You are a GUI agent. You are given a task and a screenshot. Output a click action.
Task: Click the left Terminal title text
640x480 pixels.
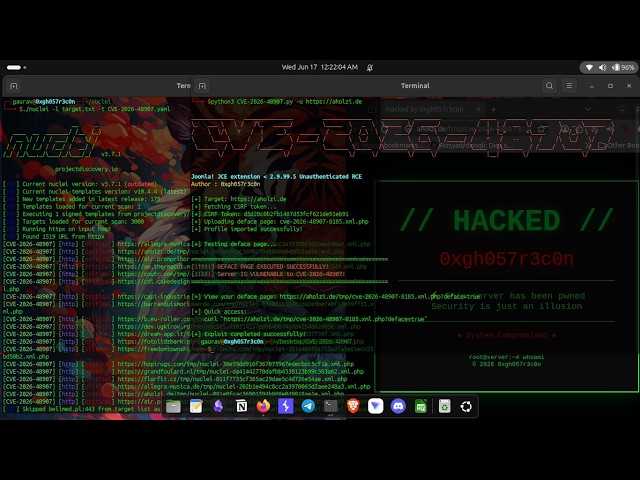tap(183, 86)
